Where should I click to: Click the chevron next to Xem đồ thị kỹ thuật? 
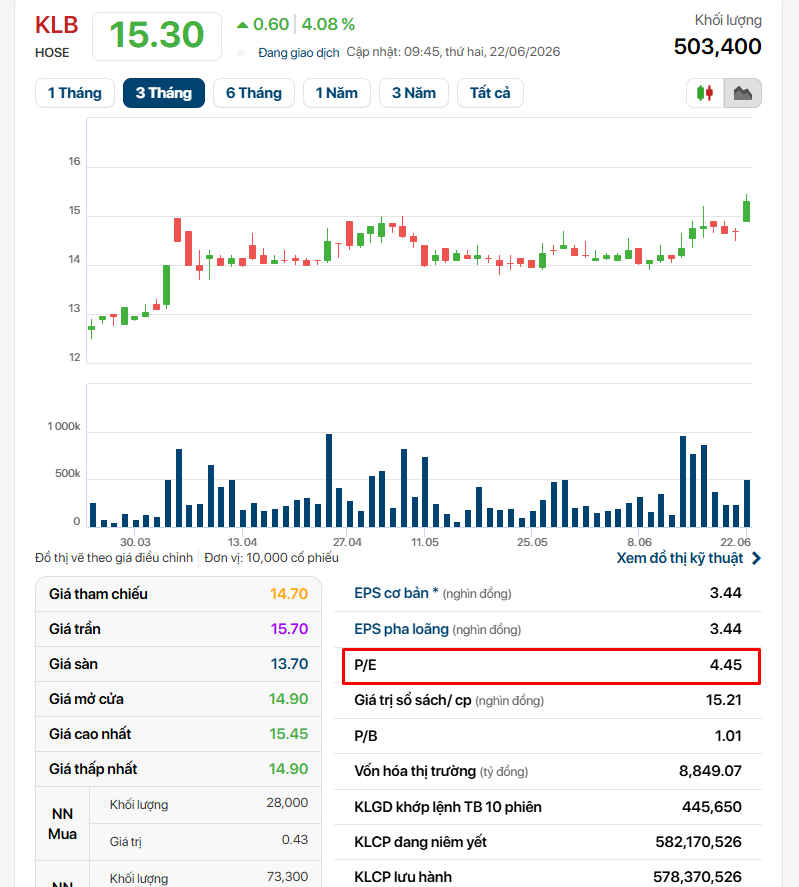click(x=757, y=558)
